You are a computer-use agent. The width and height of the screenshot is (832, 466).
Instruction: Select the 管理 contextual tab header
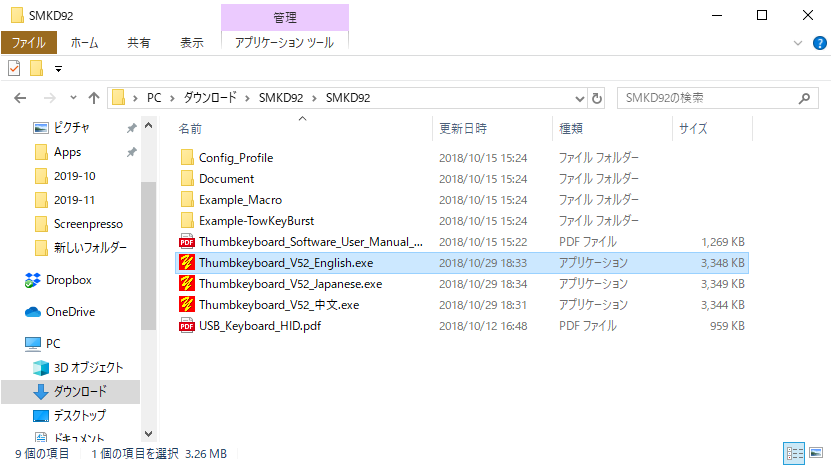pyautogui.click(x=285, y=18)
